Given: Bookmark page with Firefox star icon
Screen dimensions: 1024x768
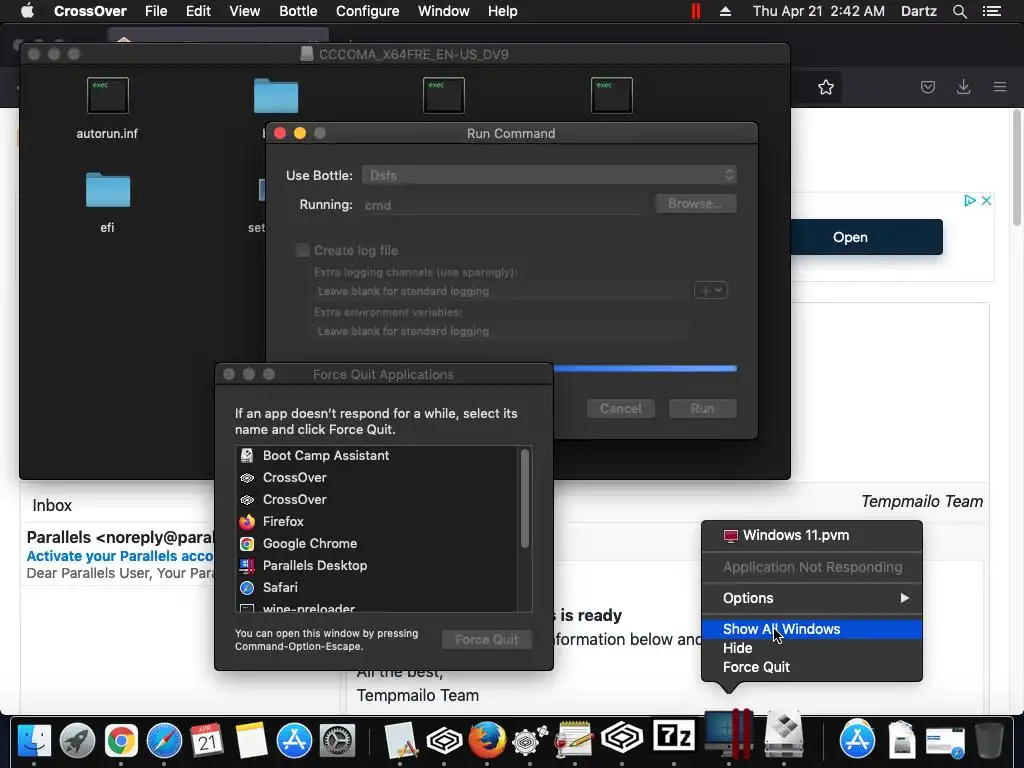Looking at the screenshot, I should (825, 87).
